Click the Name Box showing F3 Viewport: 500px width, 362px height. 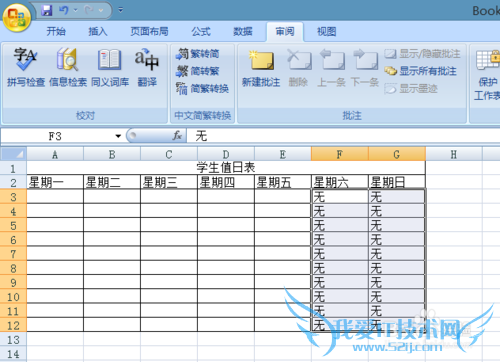55,136
